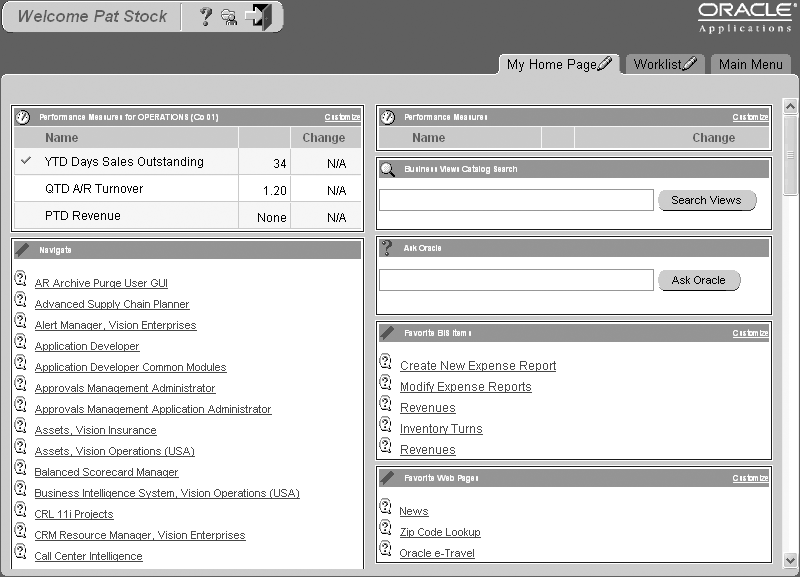
Task: Open Call Center Intelligence link
Action: click(88, 556)
